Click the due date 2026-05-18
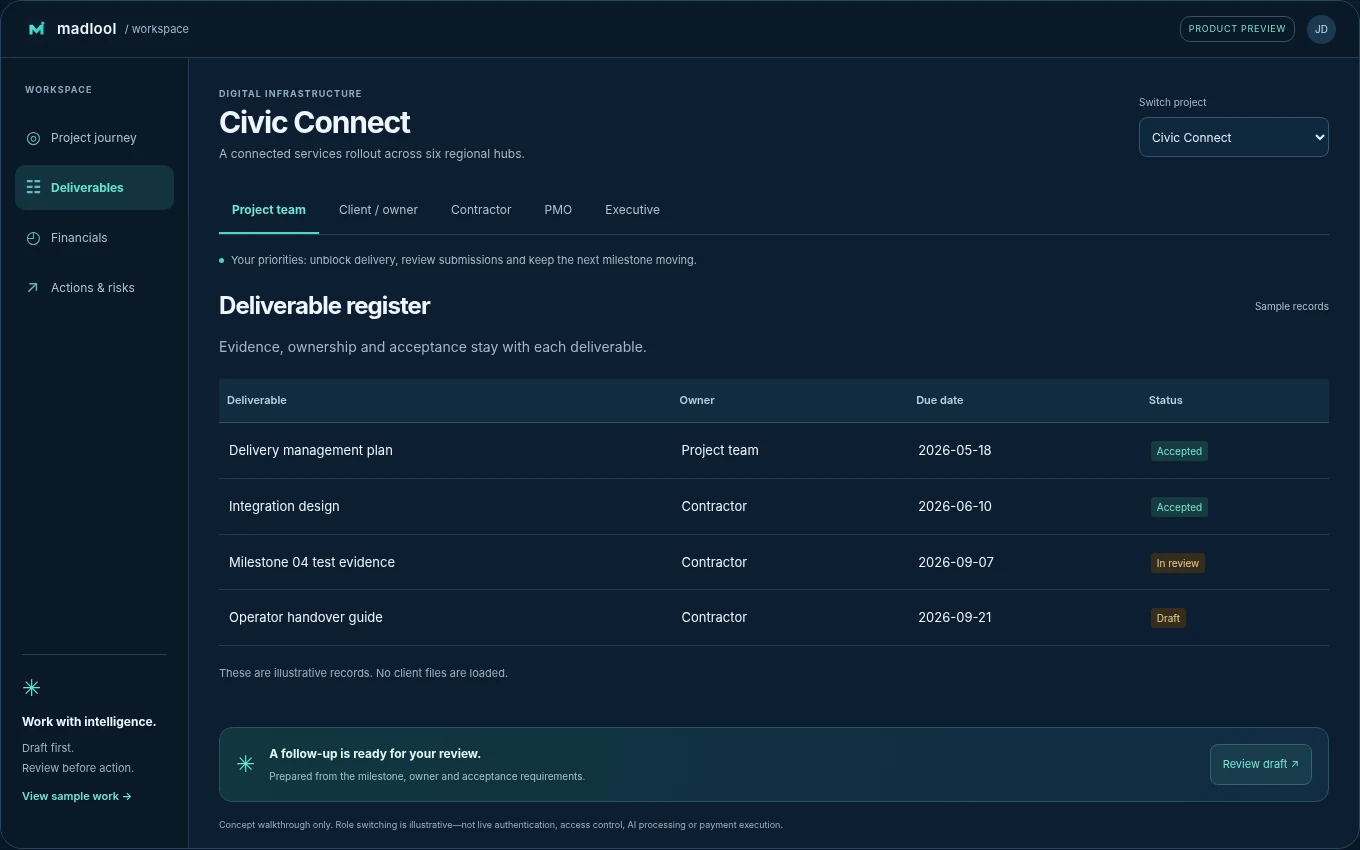1360x850 pixels. click(955, 450)
